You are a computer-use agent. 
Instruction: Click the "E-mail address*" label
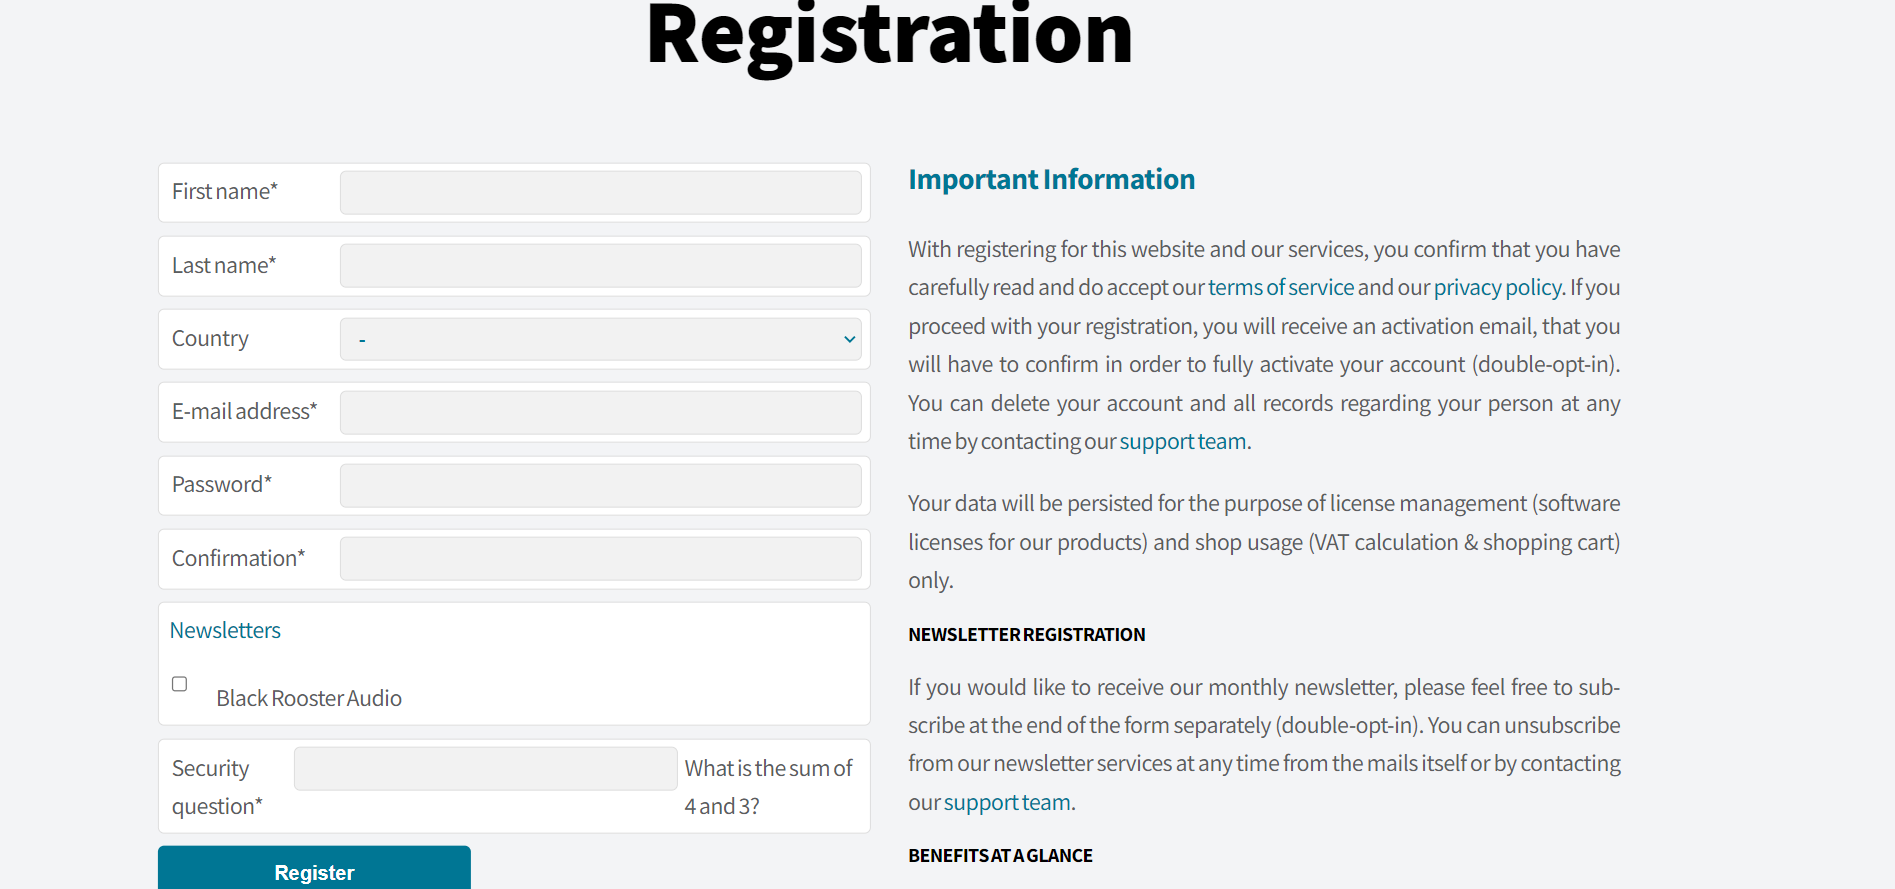coord(244,412)
